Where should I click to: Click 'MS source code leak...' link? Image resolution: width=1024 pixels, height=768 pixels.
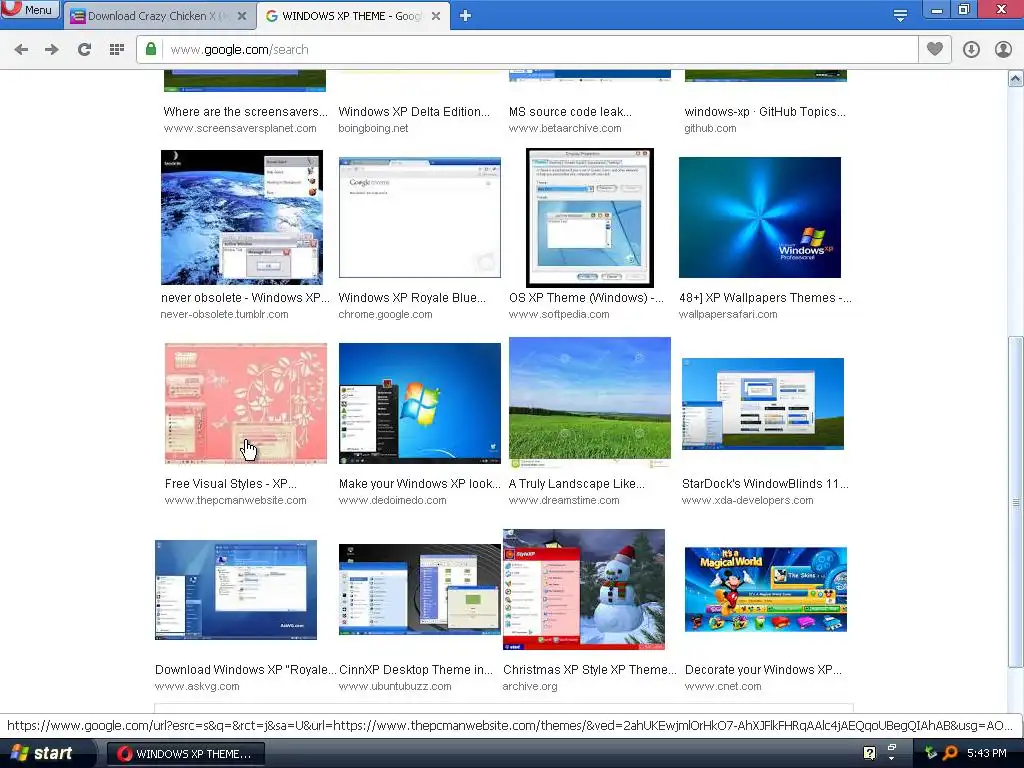570,112
